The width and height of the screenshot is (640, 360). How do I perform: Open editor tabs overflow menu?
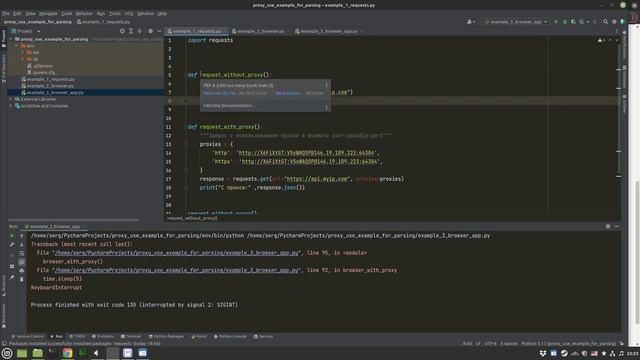617,31
